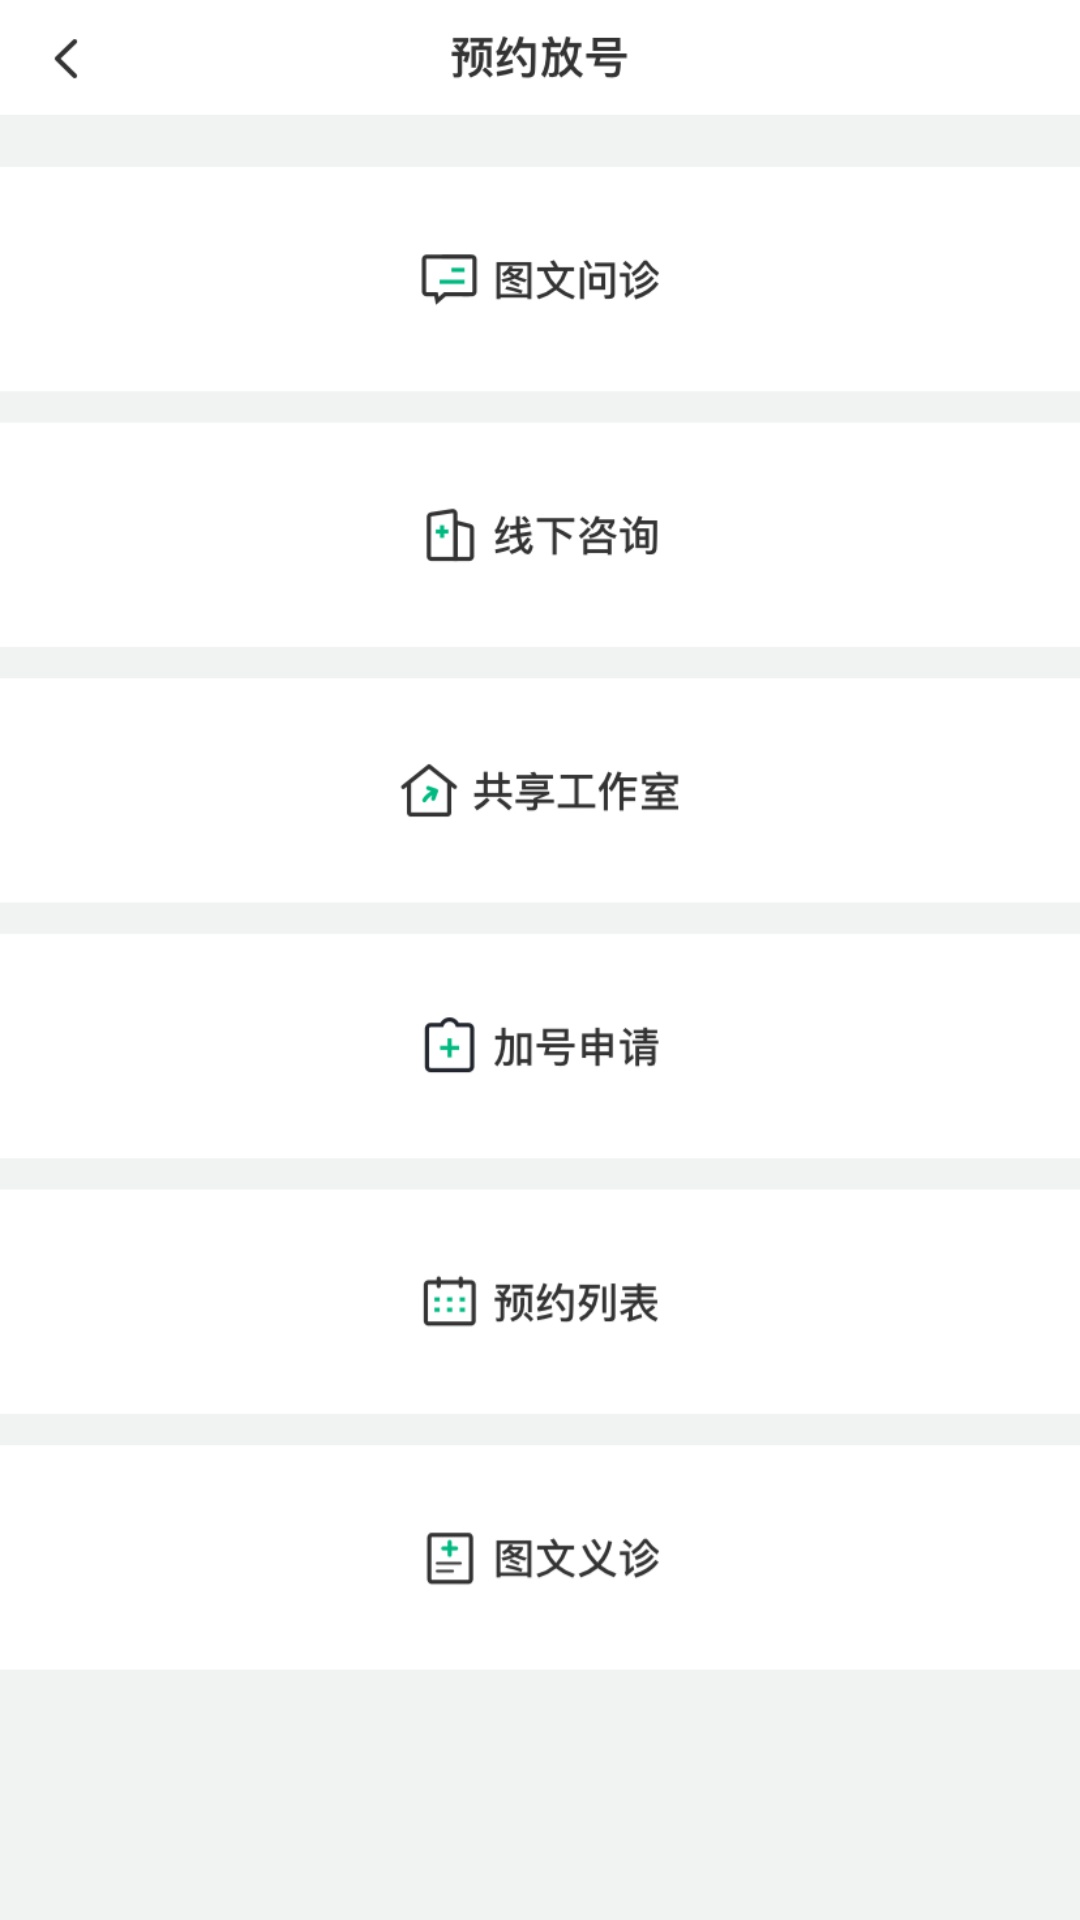Select the 图文义诊 clipboard icon
1080x1920 pixels.
coord(449,1557)
